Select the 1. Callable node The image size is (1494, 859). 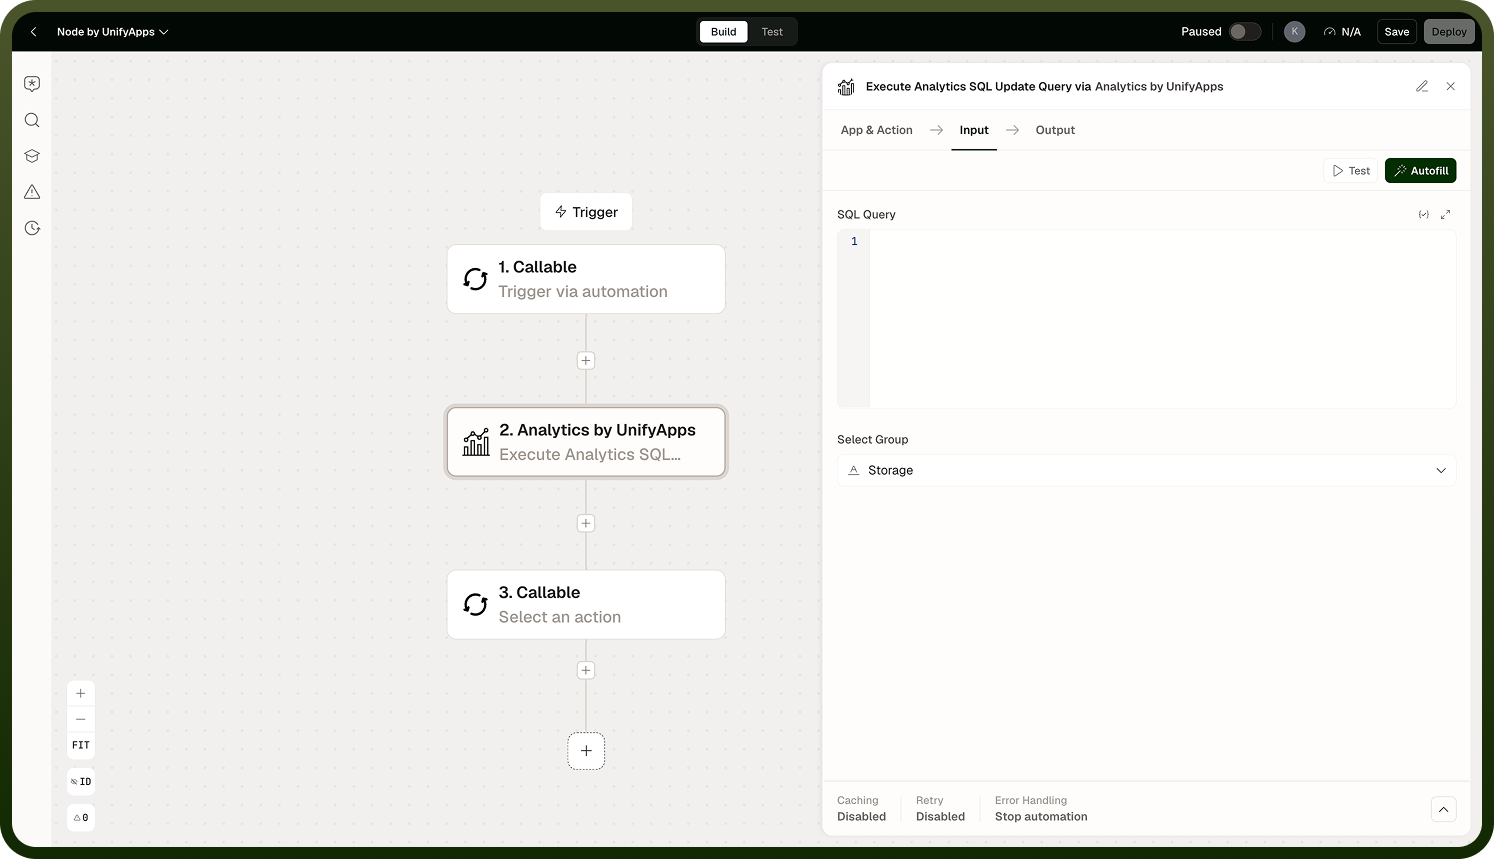point(586,279)
